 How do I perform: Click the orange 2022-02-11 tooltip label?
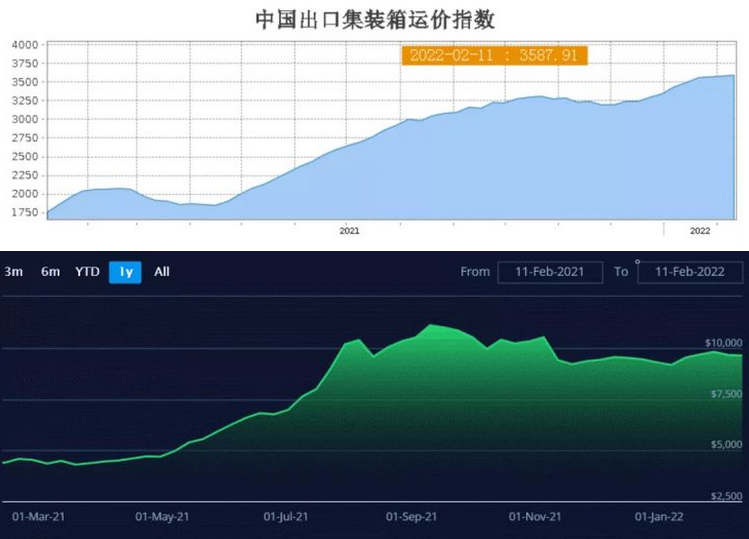(494, 56)
